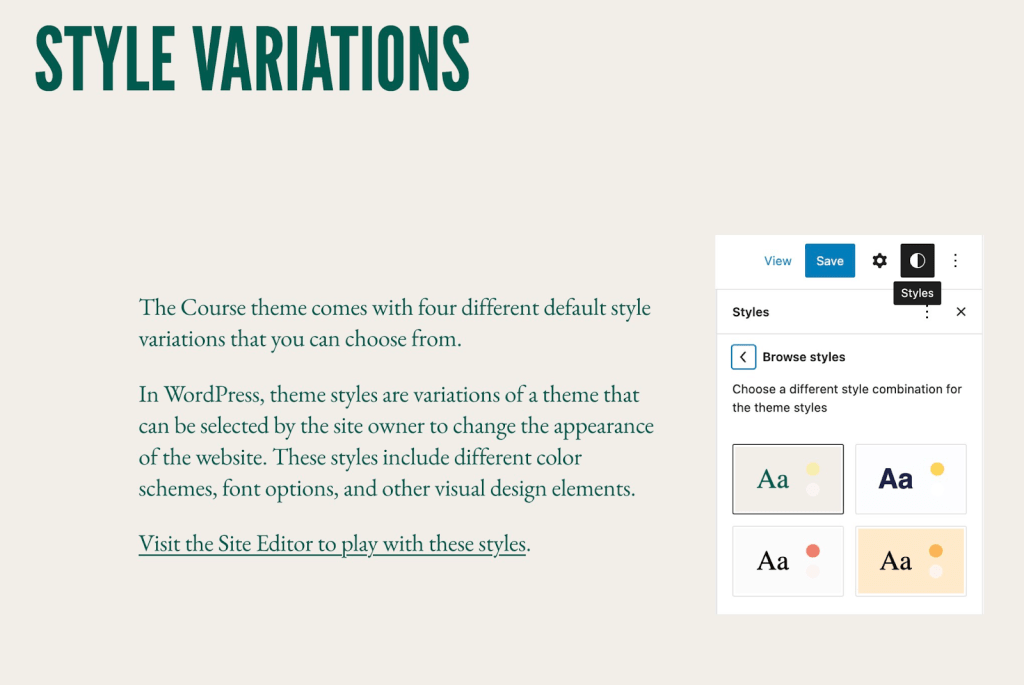Switch to the dark blue style variation
Viewport: 1024px width, 685px height.
tap(910, 478)
